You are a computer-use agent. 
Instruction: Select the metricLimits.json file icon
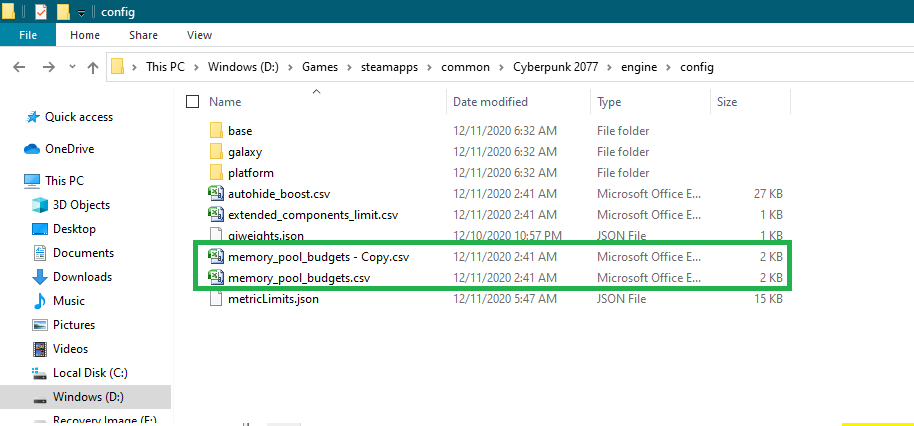[216, 299]
